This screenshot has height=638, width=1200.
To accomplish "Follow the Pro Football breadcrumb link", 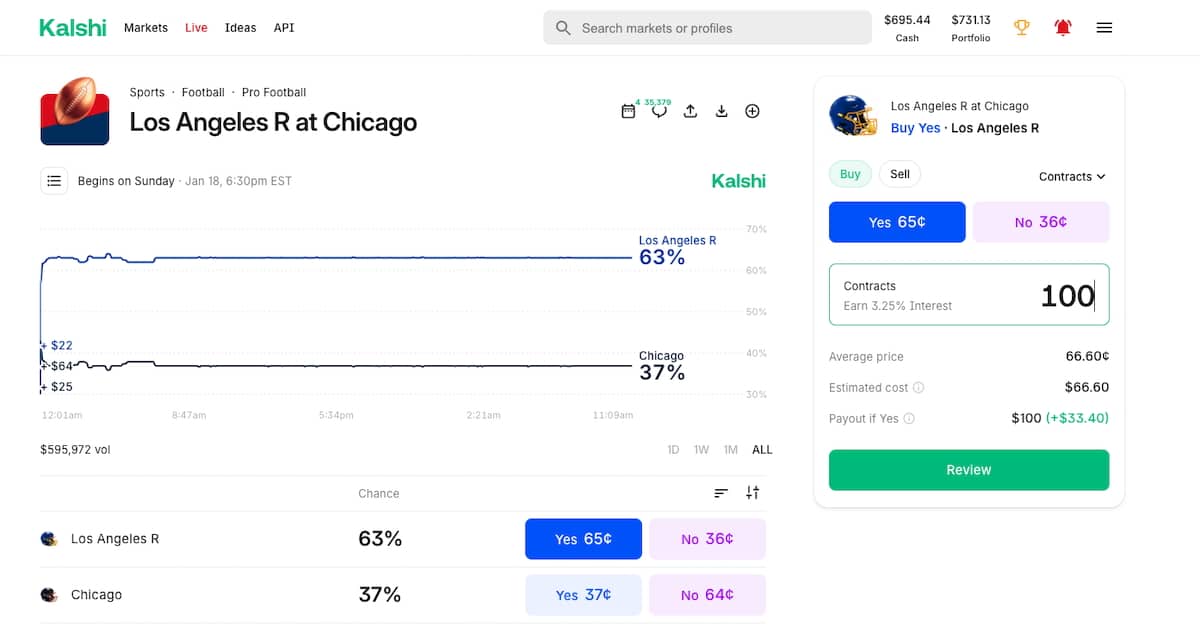I will point(274,92).
